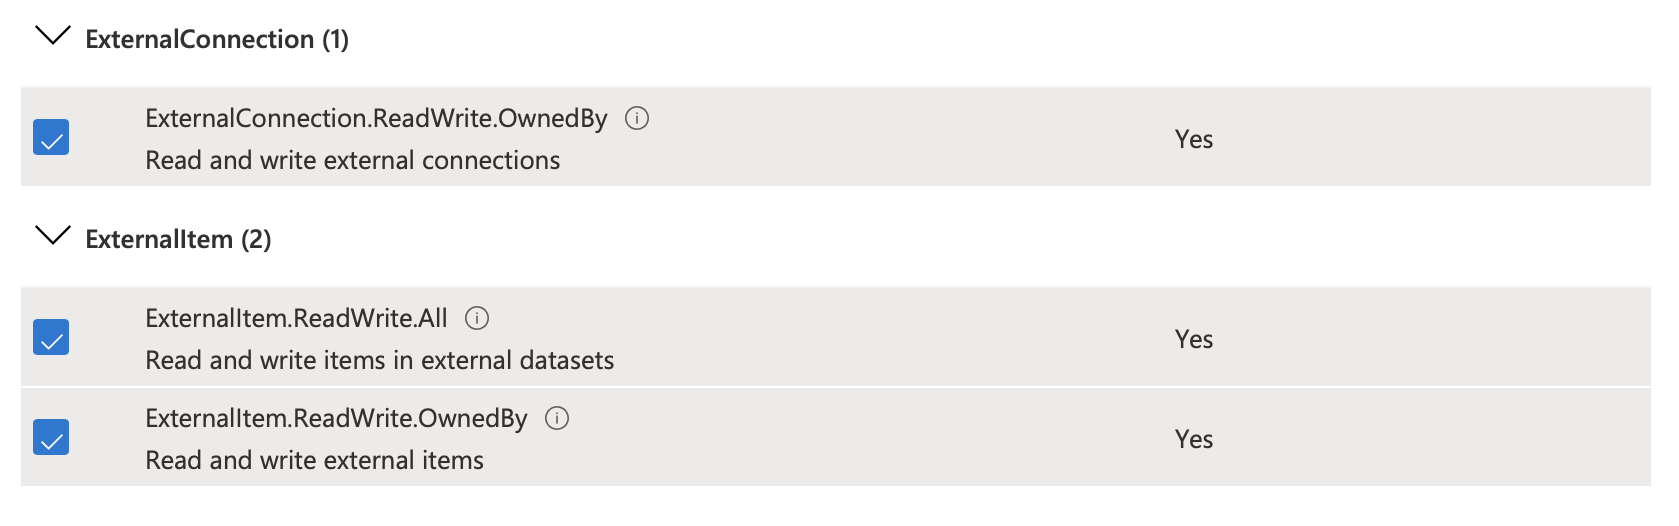Click 'Read and write items in external datasets'

379,360
